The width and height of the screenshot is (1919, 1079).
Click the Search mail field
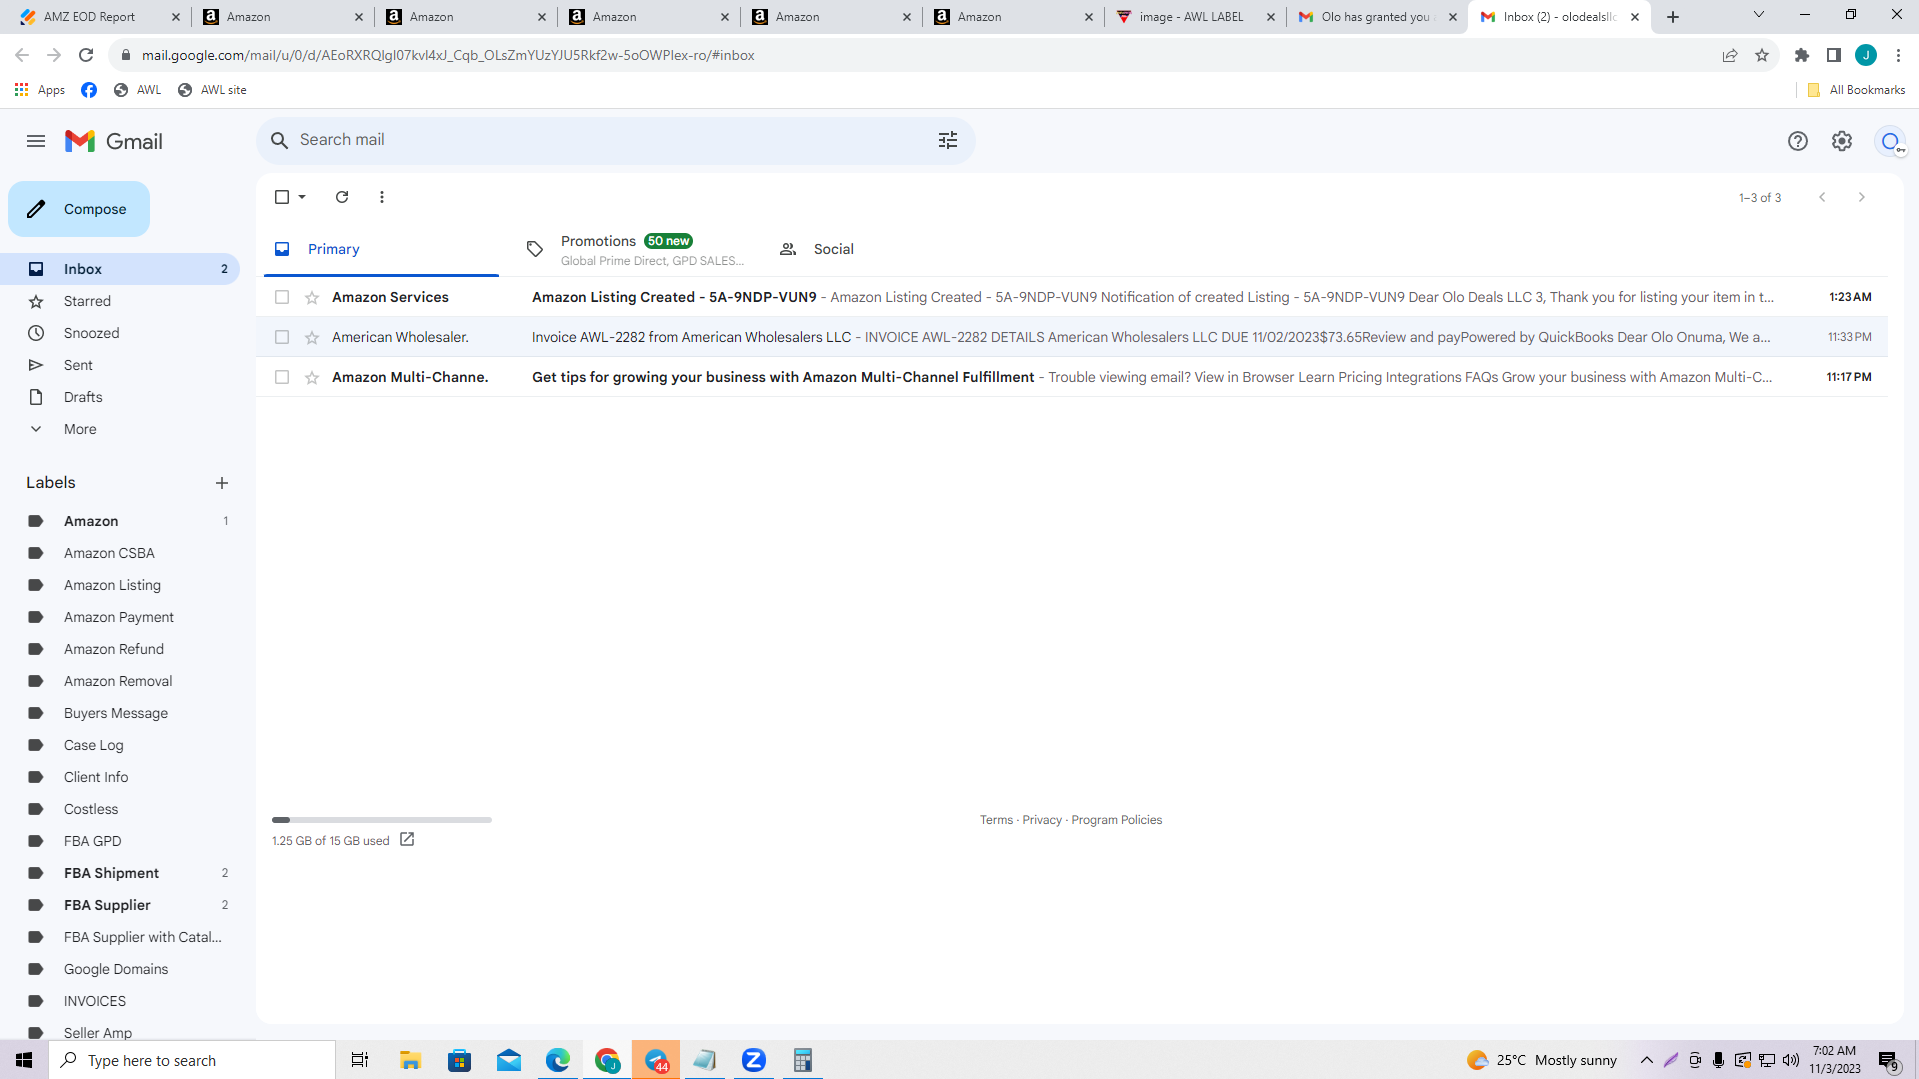(615, 140)
